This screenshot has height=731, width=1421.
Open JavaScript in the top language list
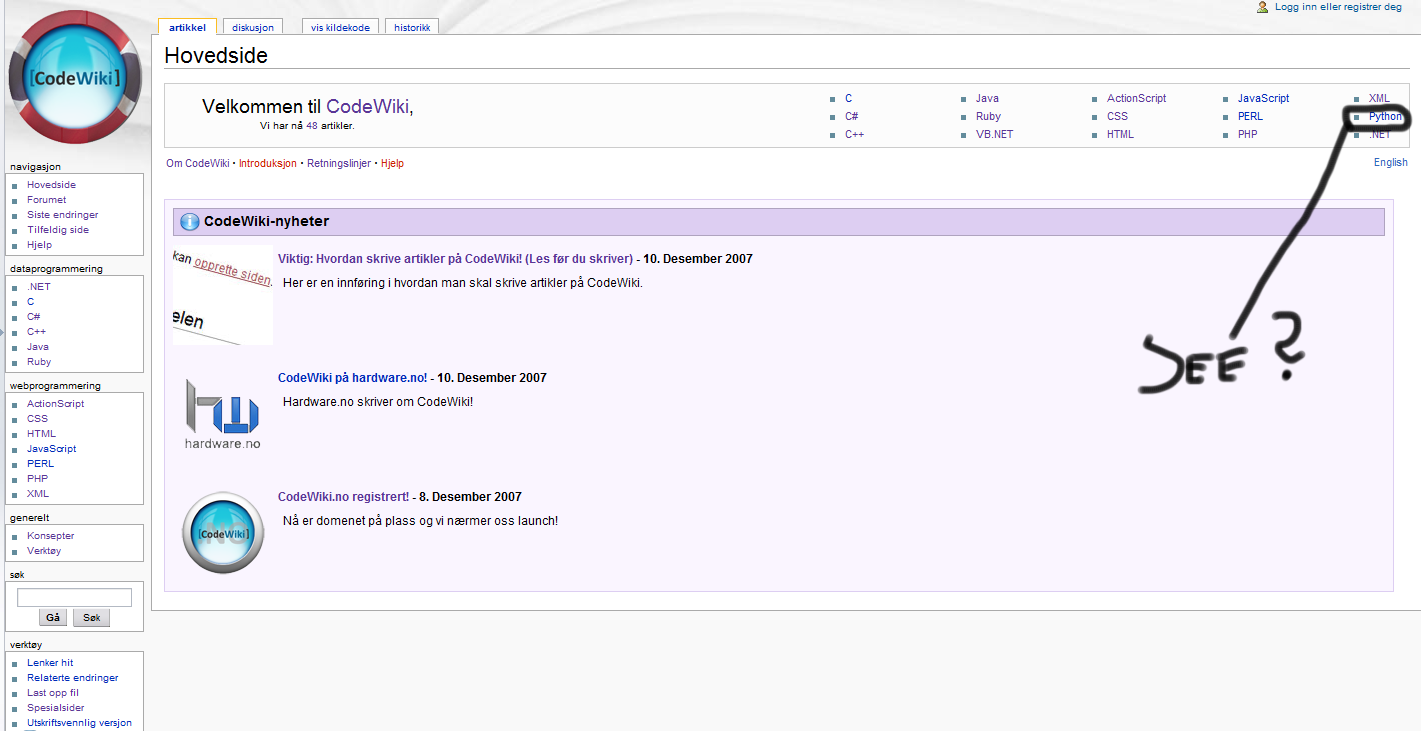pyautogui.click(x=1263, y=99)
